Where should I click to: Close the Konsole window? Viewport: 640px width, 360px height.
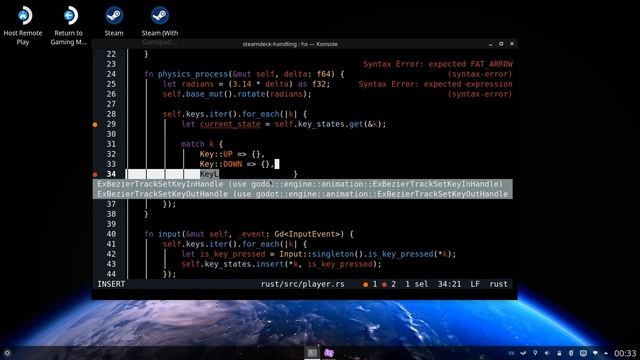click(x=512, y=44)
